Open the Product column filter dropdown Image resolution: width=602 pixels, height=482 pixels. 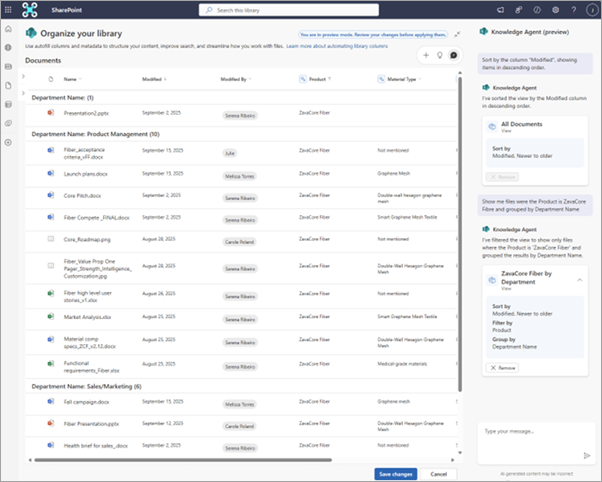329,79
